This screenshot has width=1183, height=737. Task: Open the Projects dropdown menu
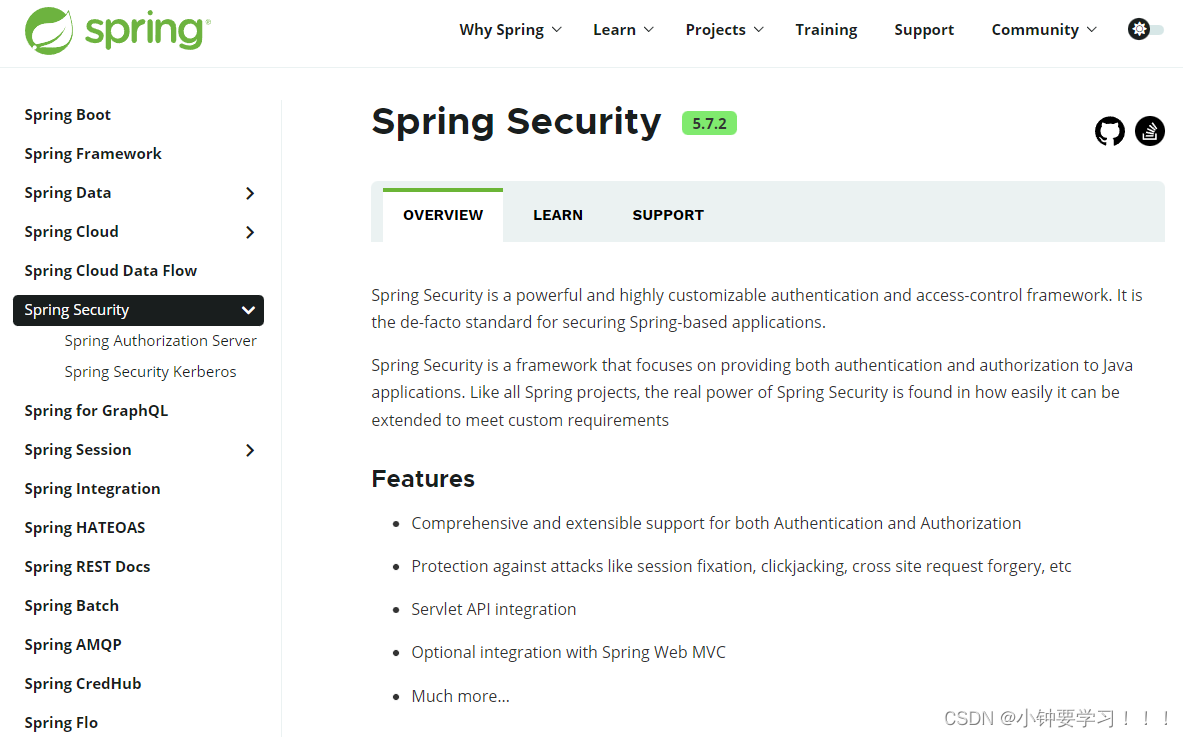724,29
